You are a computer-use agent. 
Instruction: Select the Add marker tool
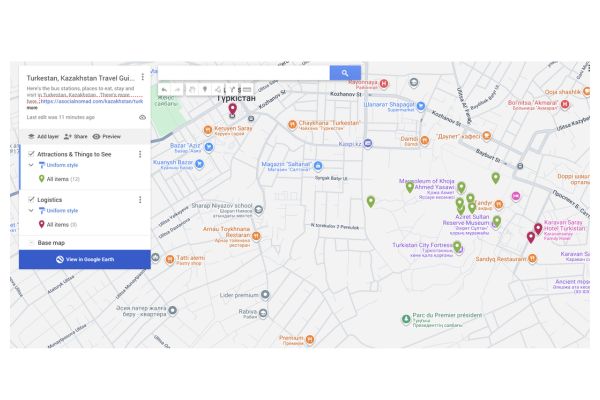click(205, 90)
